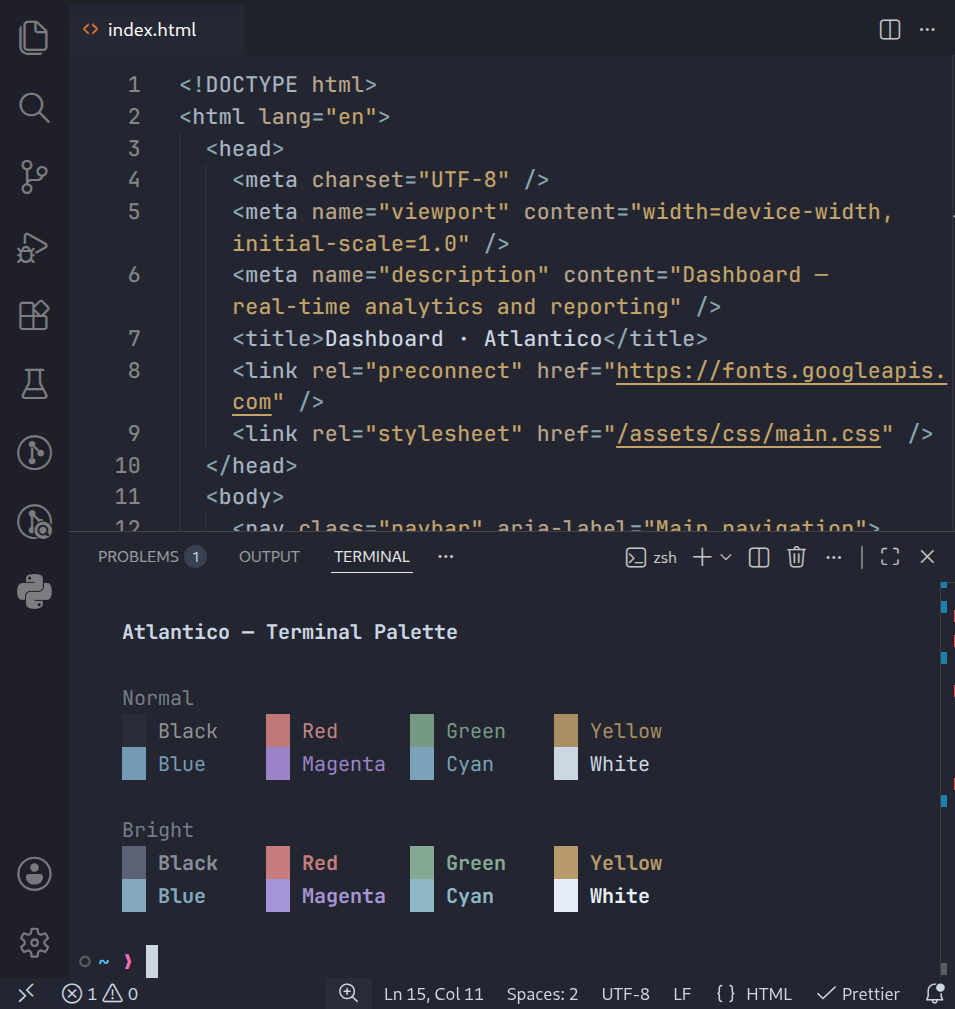Split the terminal panel
This screenshot has width=955, height=1009.
point(759,557)
